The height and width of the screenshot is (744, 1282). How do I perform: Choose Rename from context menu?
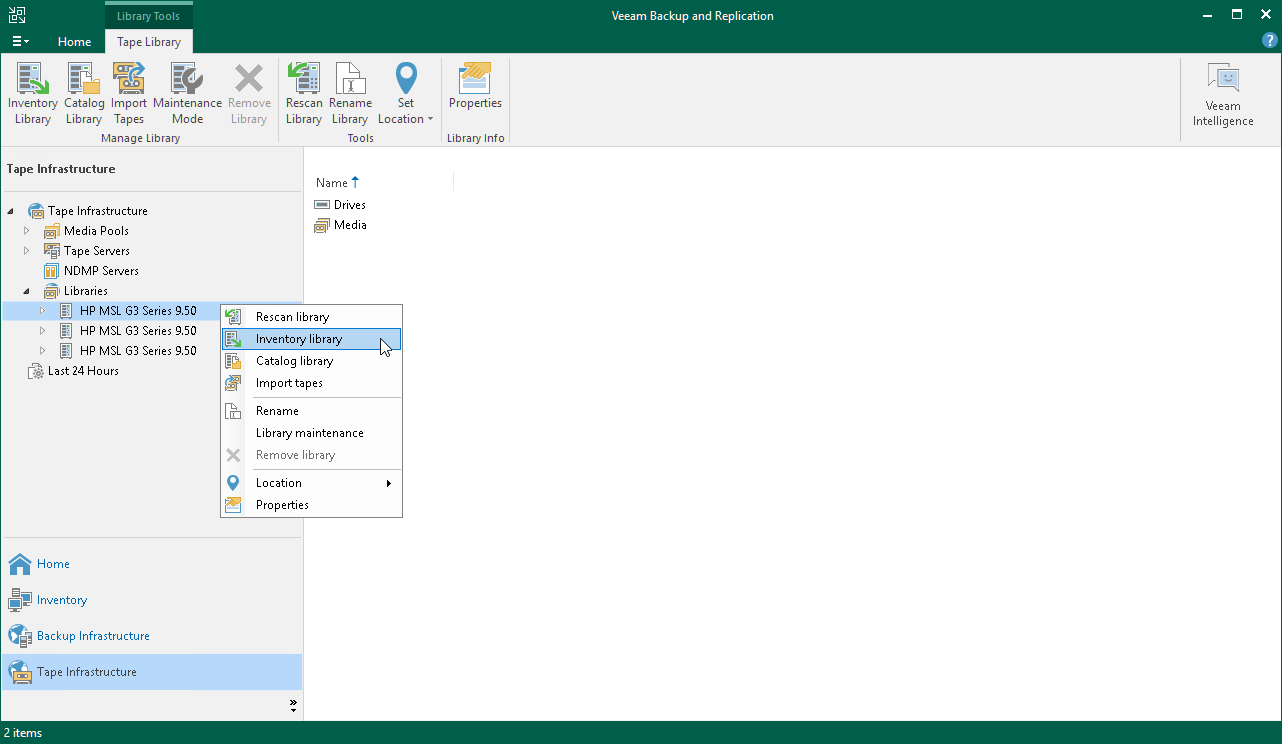(311, 411)
